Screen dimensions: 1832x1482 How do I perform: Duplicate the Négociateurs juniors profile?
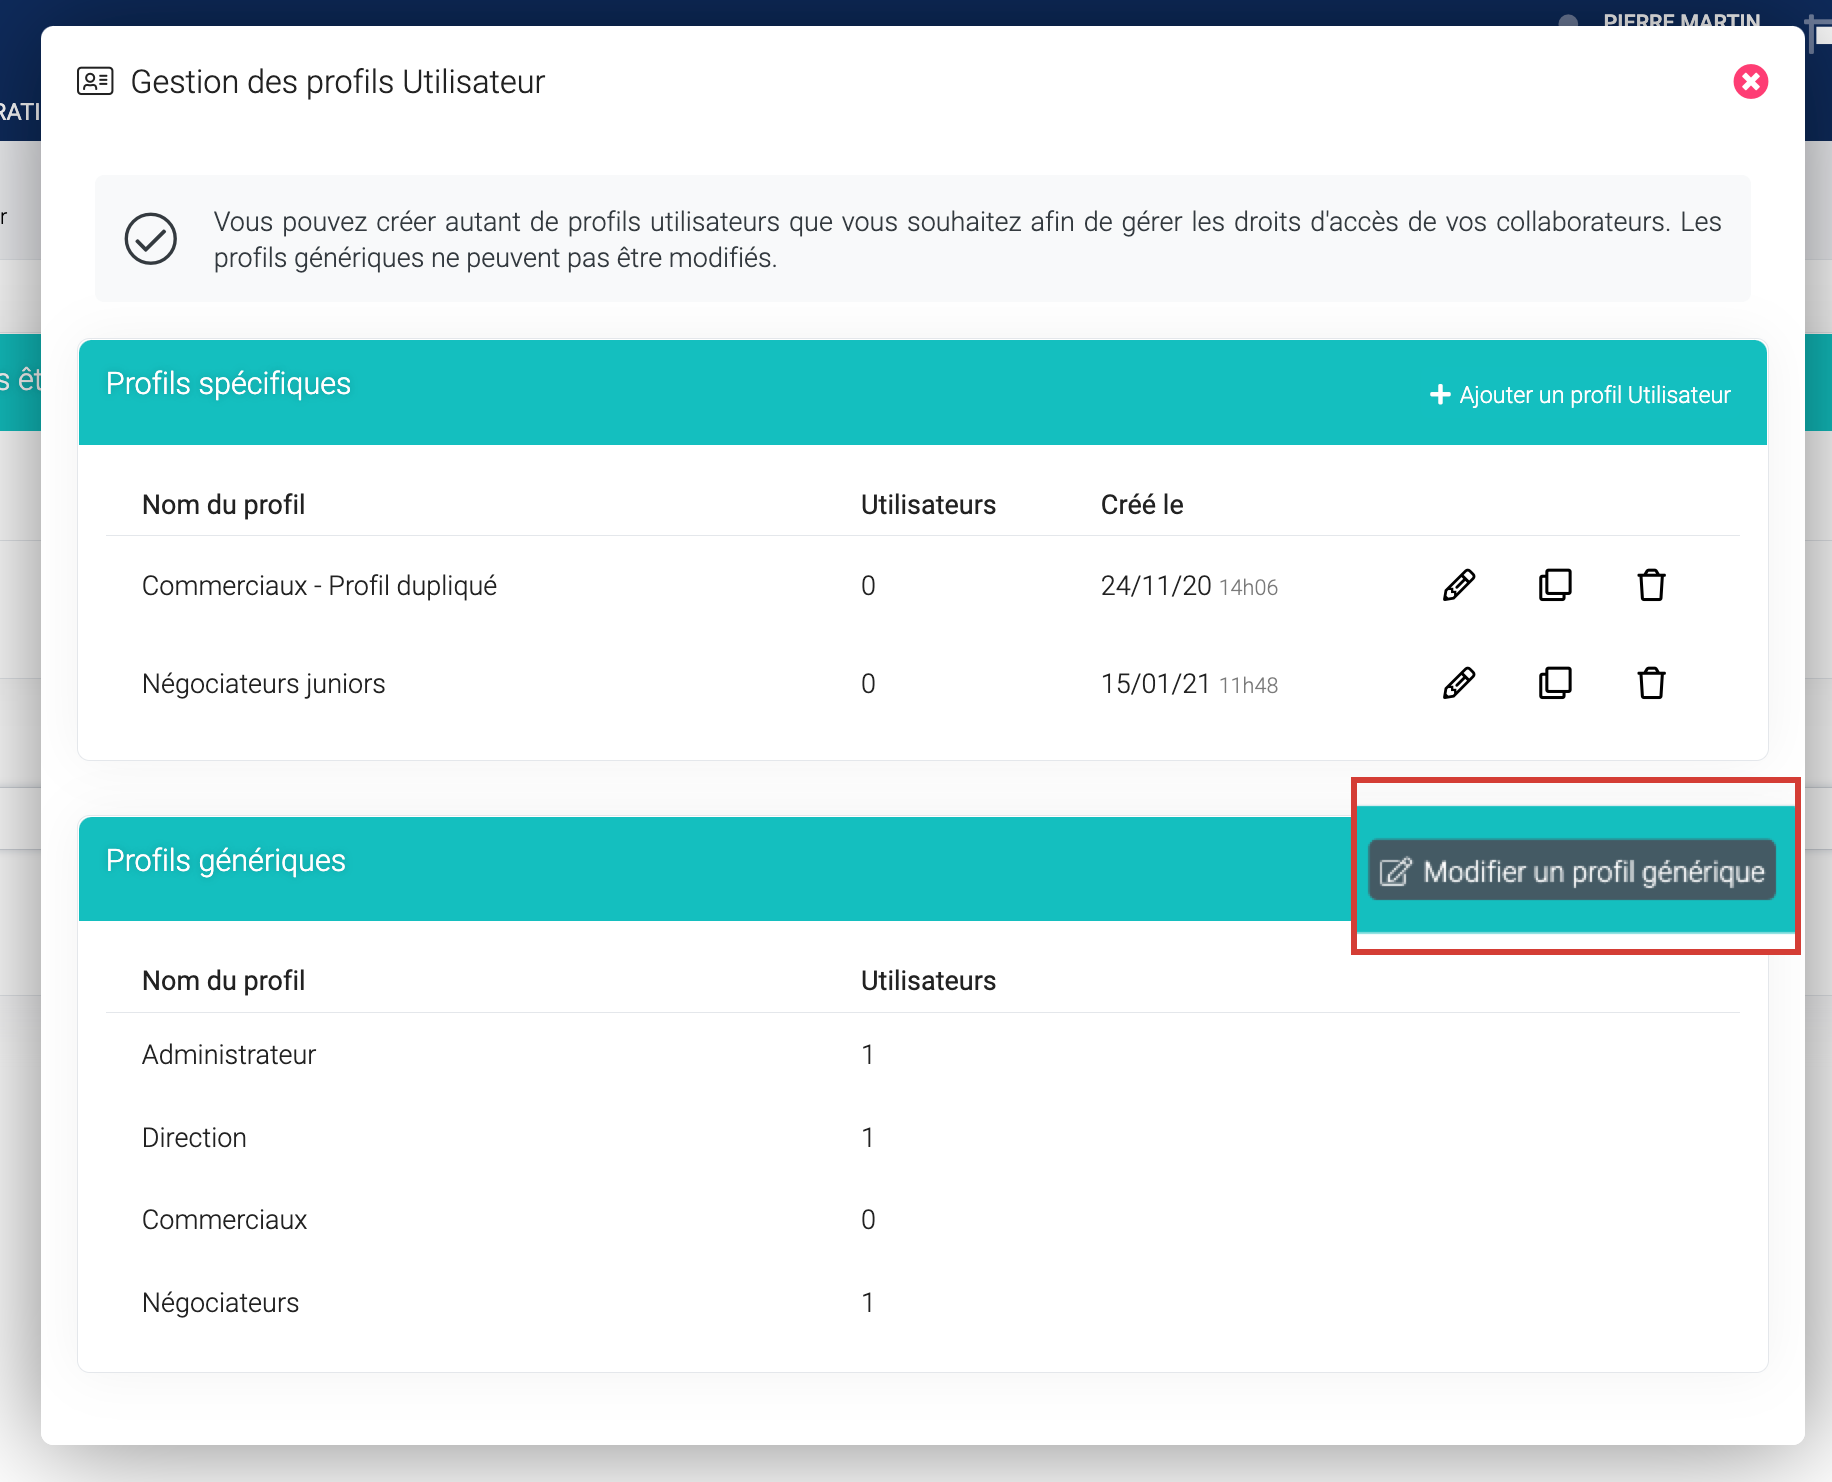[1554, 683]
